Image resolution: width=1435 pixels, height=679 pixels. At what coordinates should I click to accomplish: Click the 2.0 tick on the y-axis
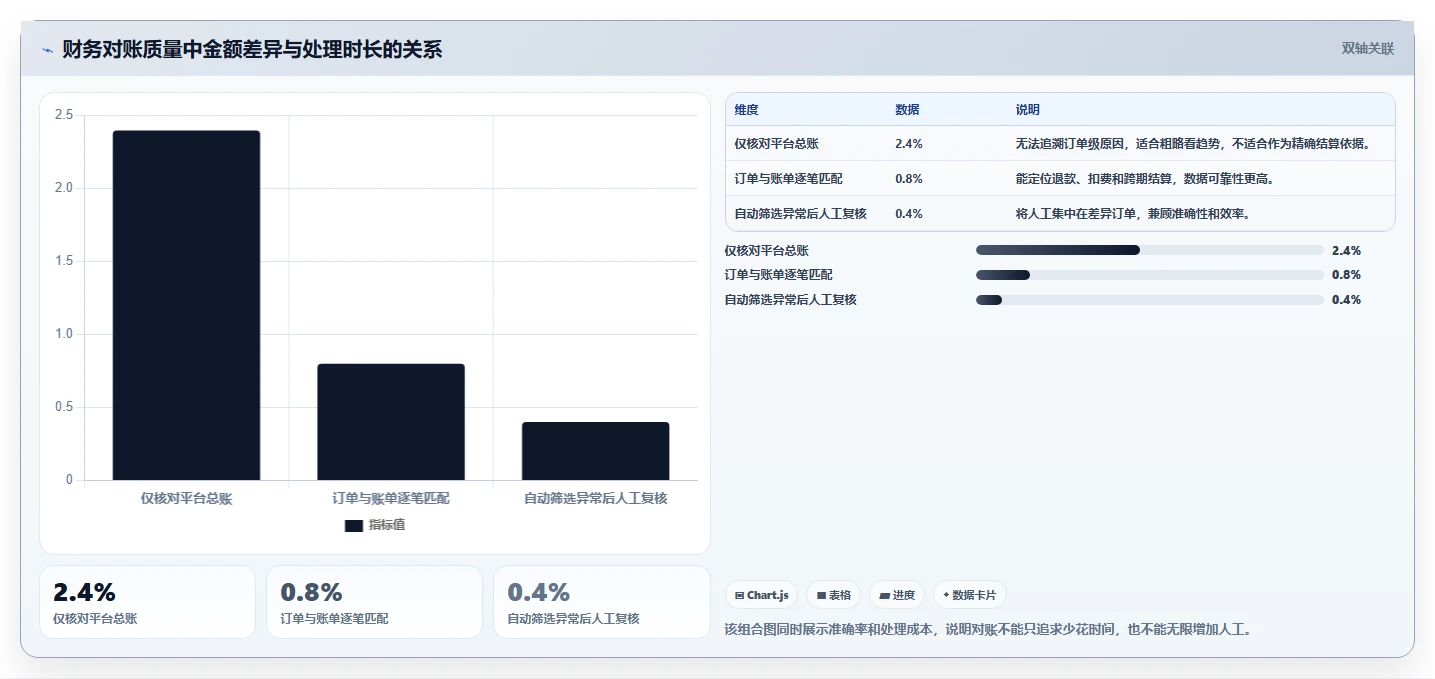64,188
